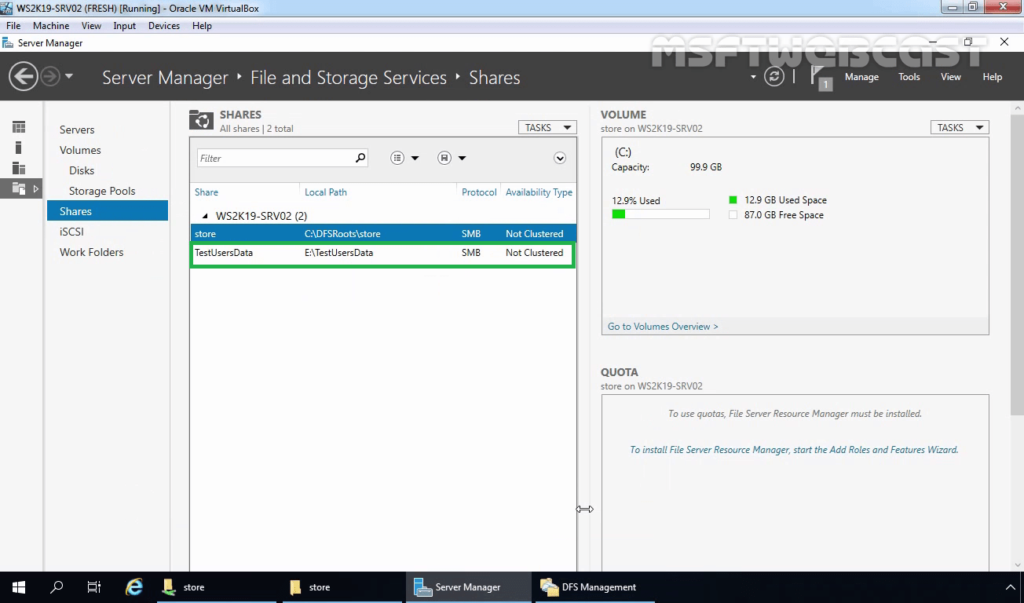Click the right-side vertical scrollbar
This screenshot has width=1024, height=603.
1017,265
